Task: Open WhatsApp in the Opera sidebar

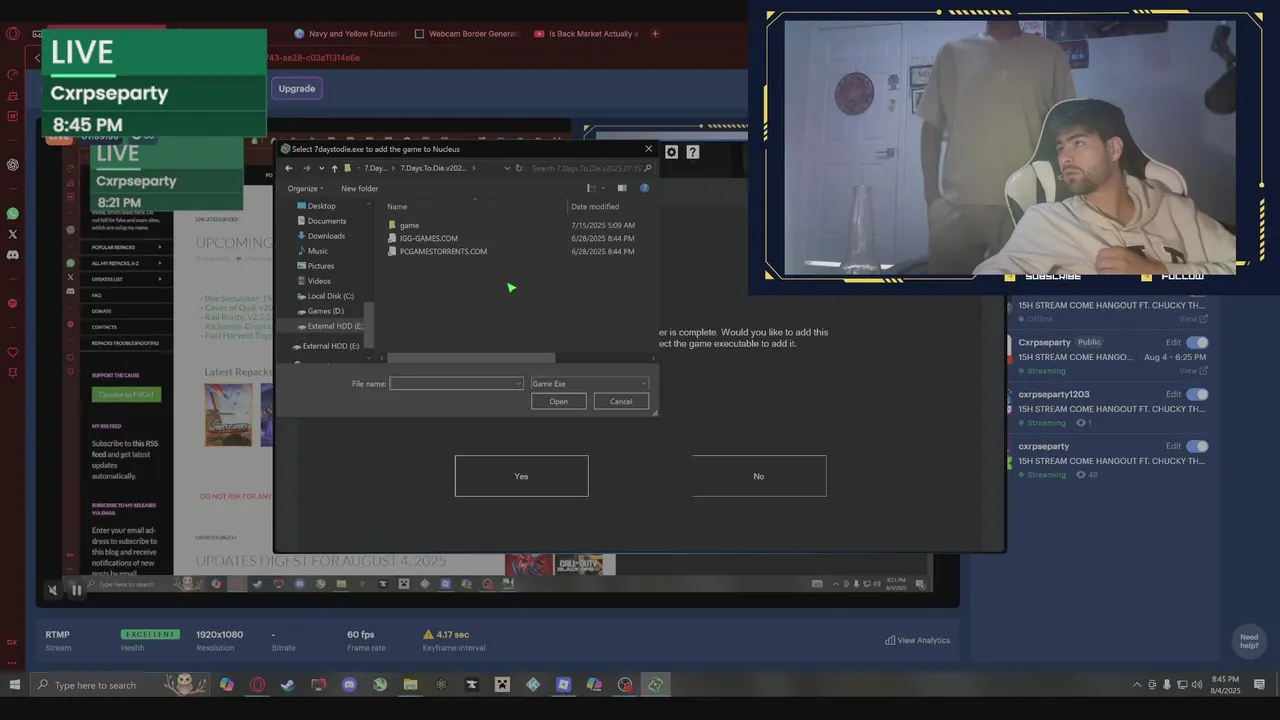Action: click(12, 214)
